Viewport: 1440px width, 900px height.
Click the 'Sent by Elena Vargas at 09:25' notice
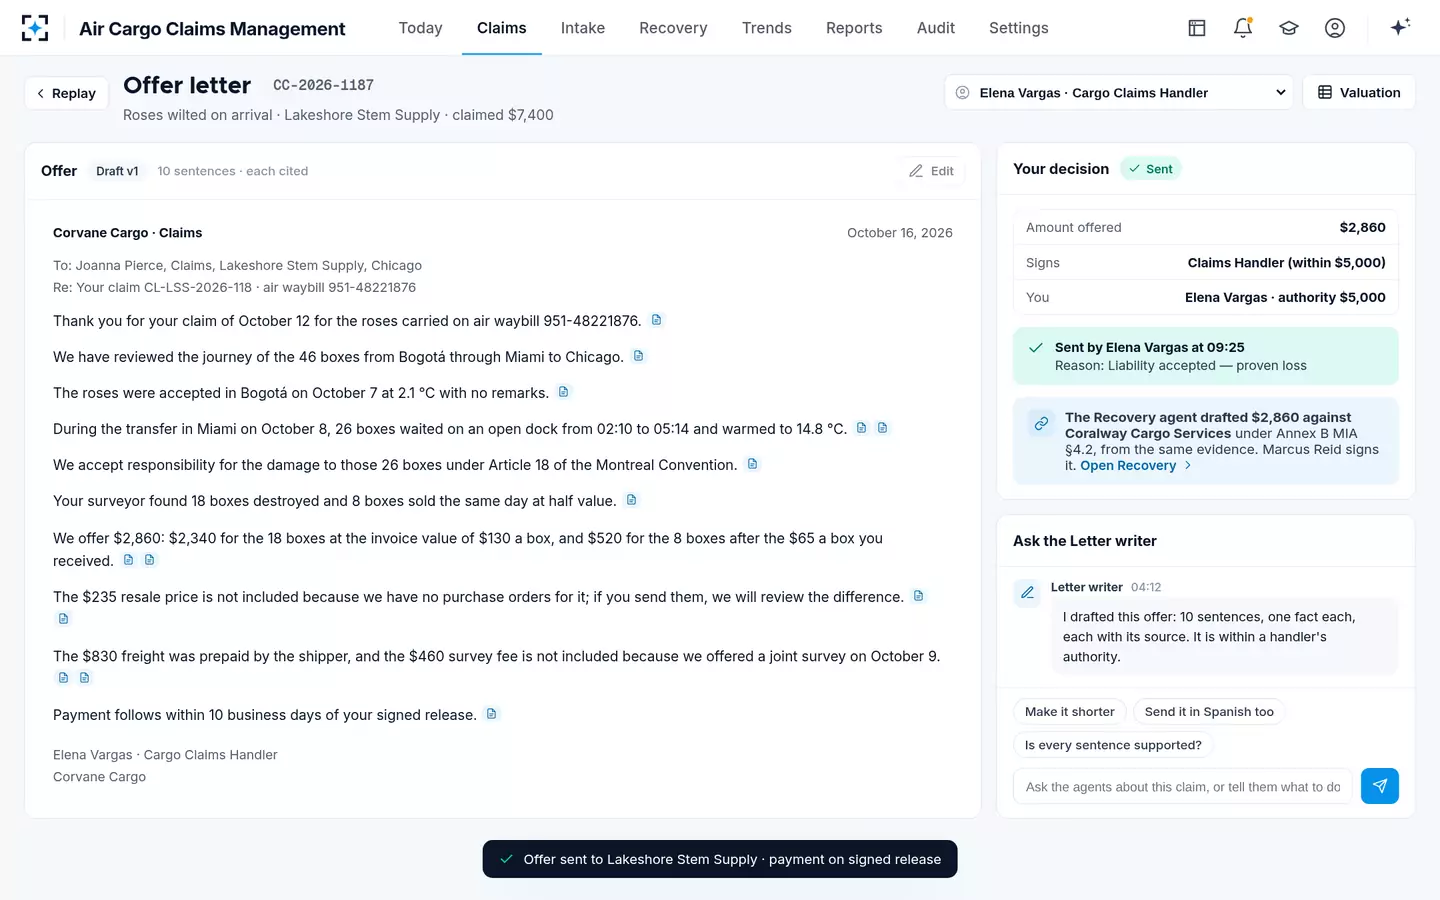click(1206, 356)
